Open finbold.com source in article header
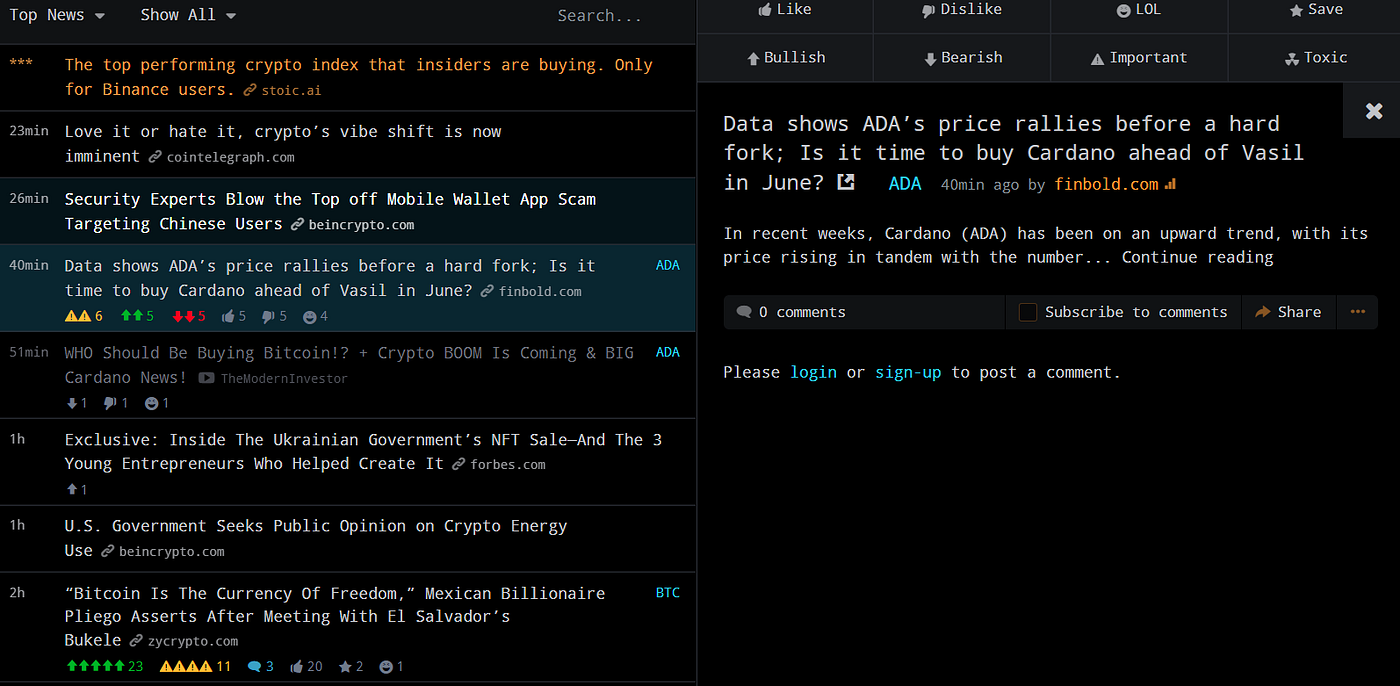 [1106, 184]
